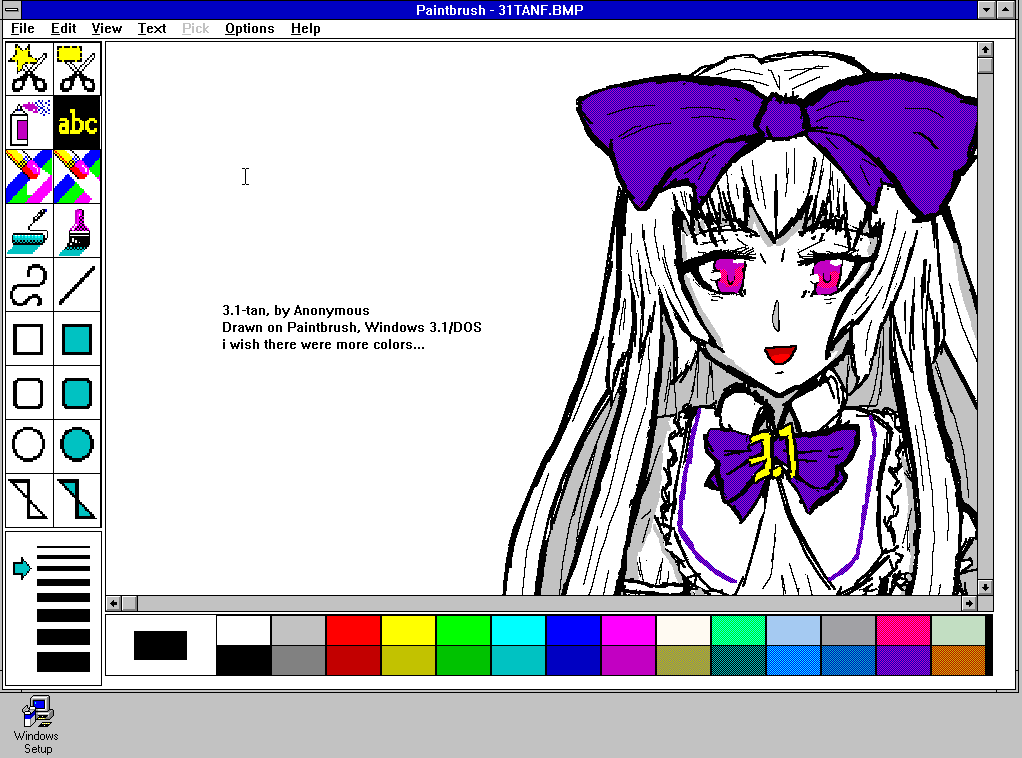The height and width of the screenshot is (758, 1022).
Task: Click vertical scrollbar up arrow
Action: click(x=985, y=50)
